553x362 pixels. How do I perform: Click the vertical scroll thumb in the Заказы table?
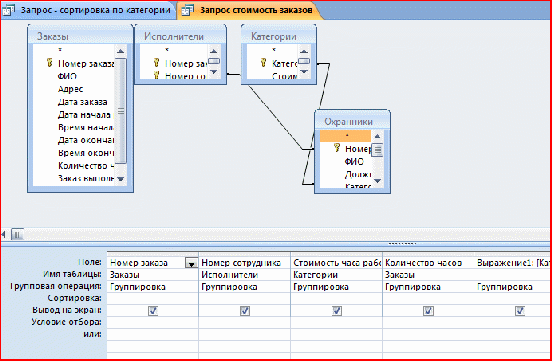coord(121,111)
